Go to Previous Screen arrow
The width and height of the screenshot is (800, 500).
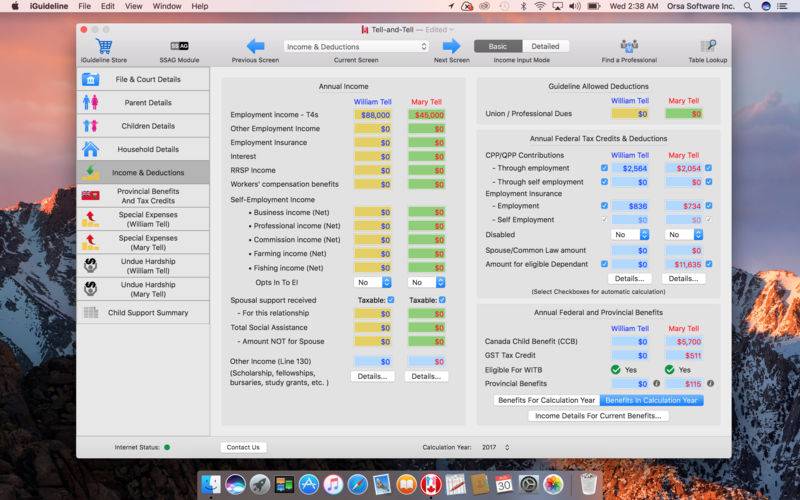pyautogui.click(x=256, y=46)
